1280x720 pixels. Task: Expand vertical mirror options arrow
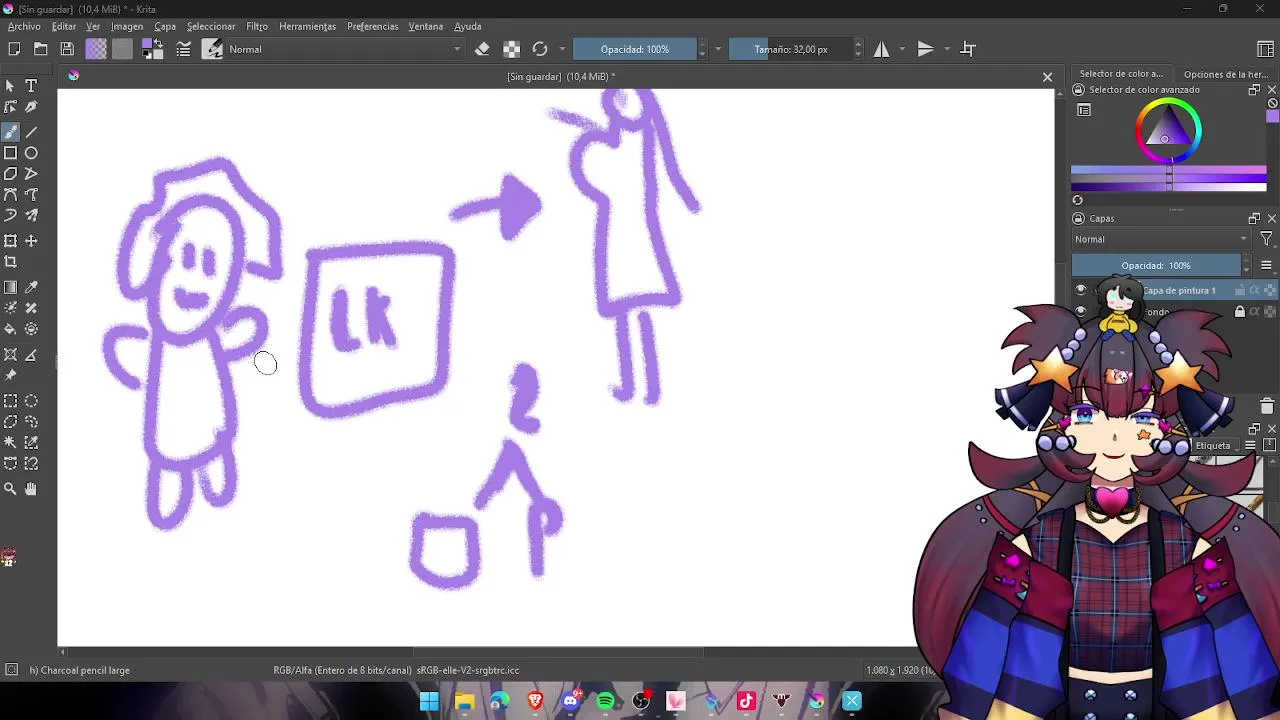(946, 49)
